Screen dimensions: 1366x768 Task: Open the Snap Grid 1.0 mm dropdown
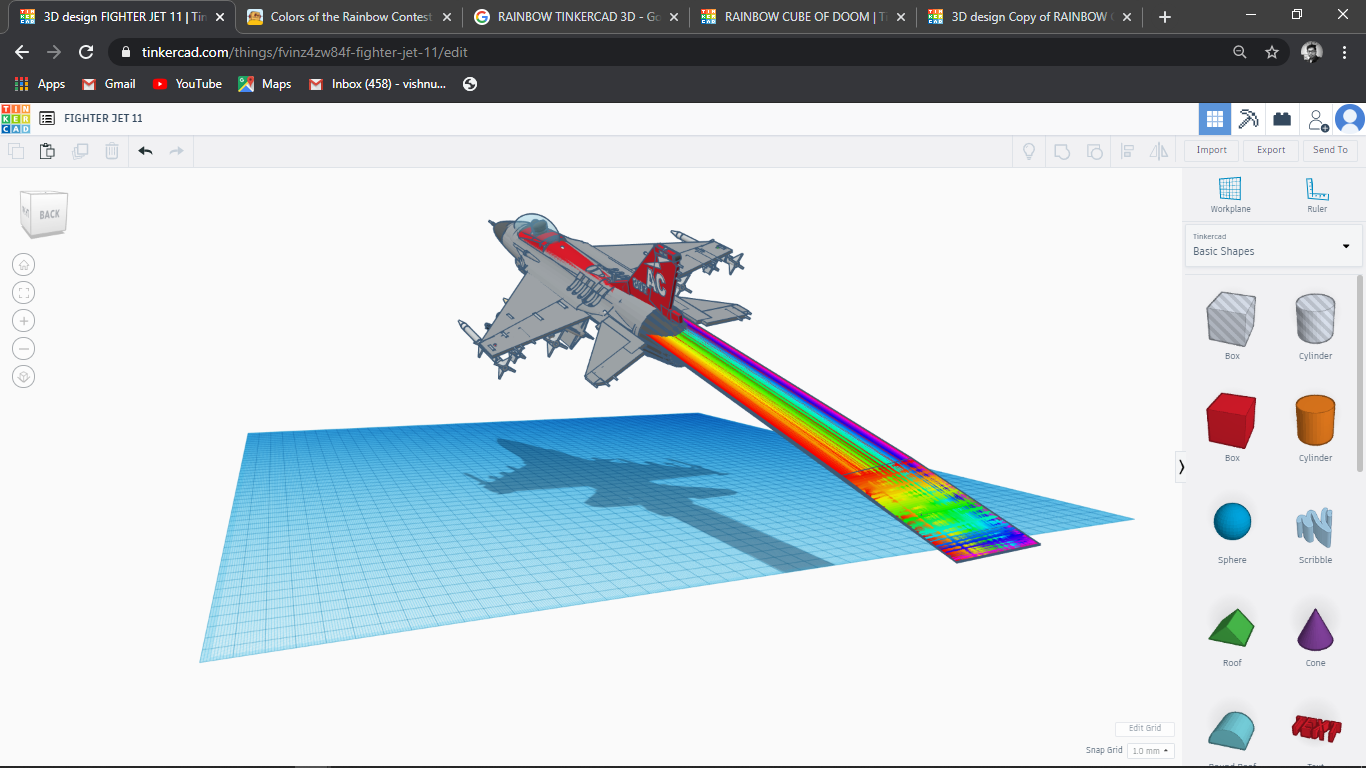[x=1150, y=750]
